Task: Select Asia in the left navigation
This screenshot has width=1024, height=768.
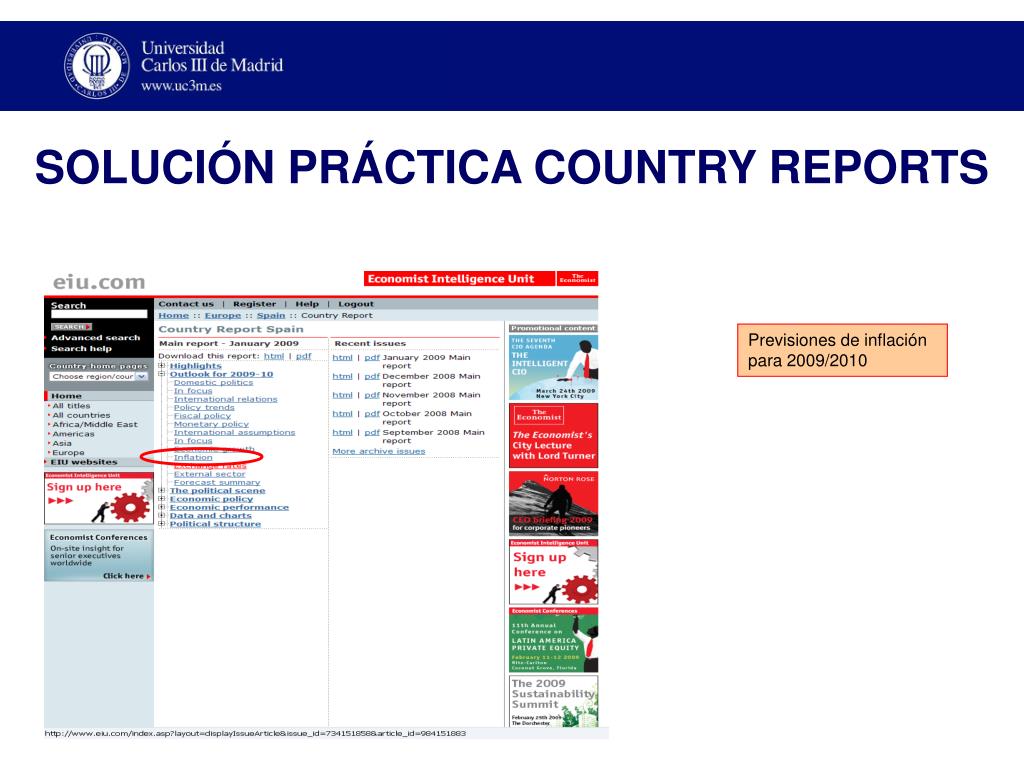Action: pyautogui.click(x=62, y=443)
